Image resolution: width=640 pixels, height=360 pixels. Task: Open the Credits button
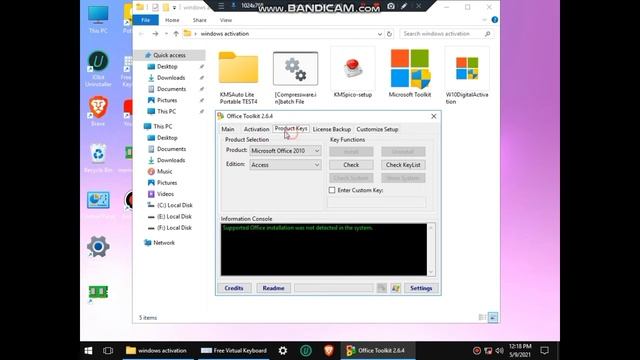tap(234, 288)
